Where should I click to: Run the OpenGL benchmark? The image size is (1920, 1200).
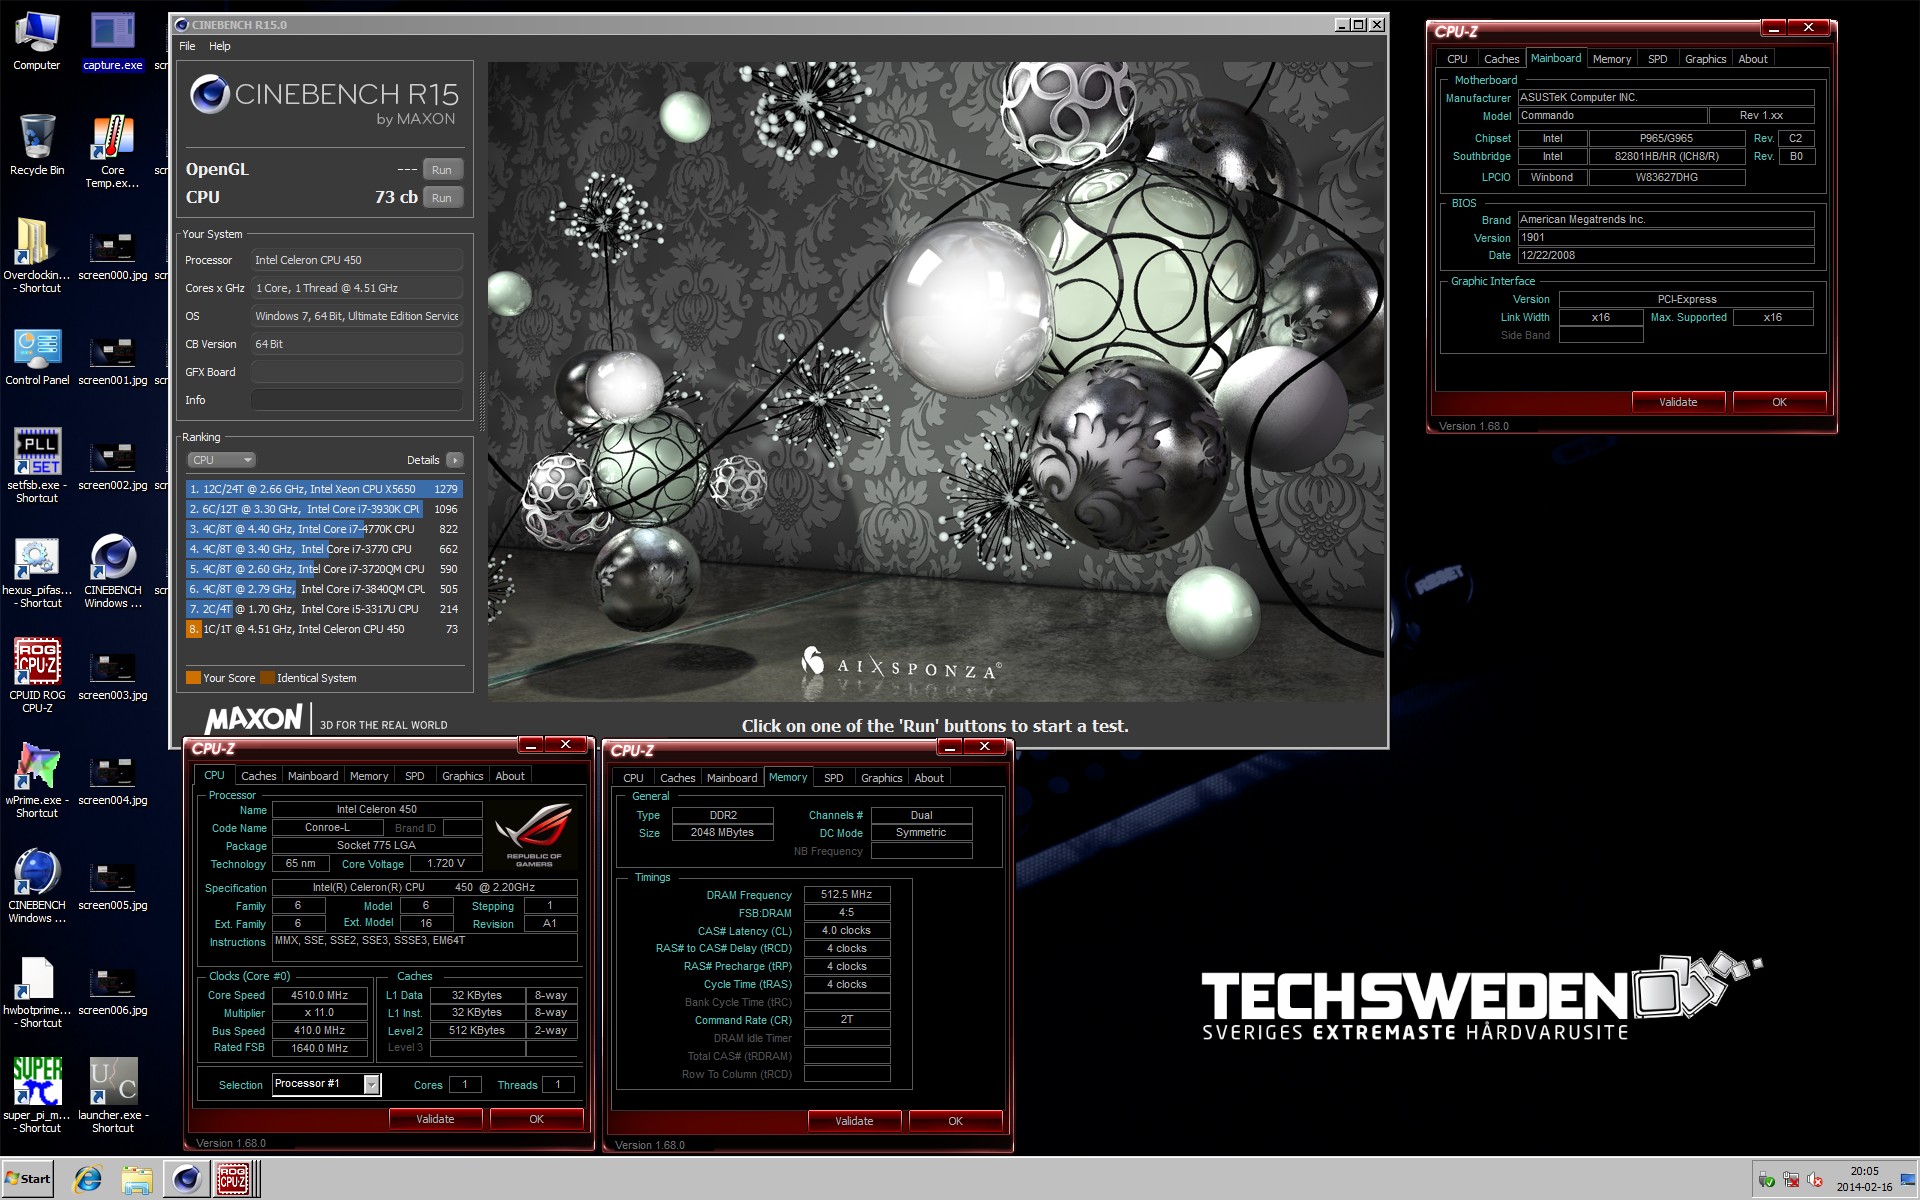pos(442,170)
